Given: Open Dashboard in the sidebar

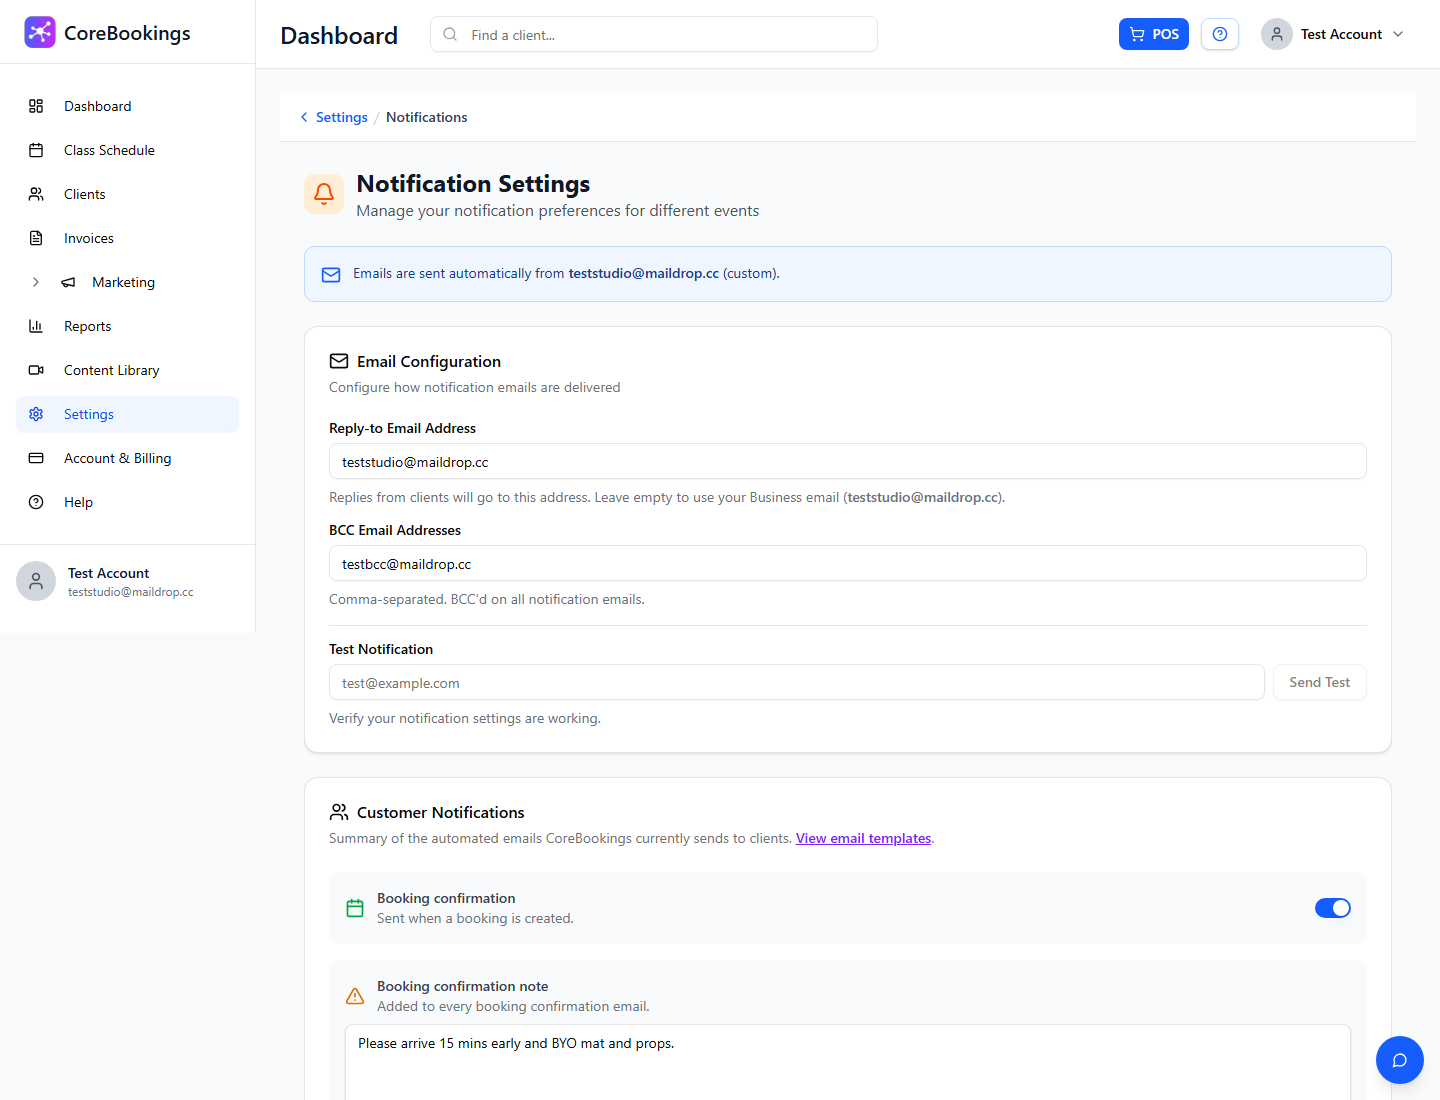Looking at the screenshot, I should pyautogui.click(x=127, y=106).
